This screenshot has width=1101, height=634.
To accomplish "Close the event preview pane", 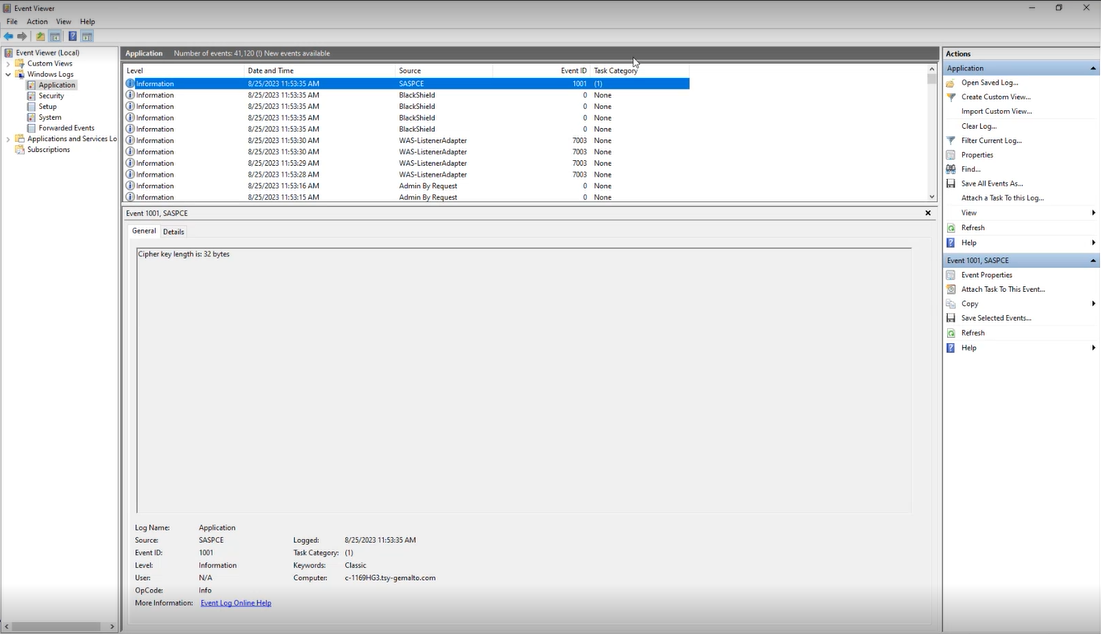I will tap(928, 213).
